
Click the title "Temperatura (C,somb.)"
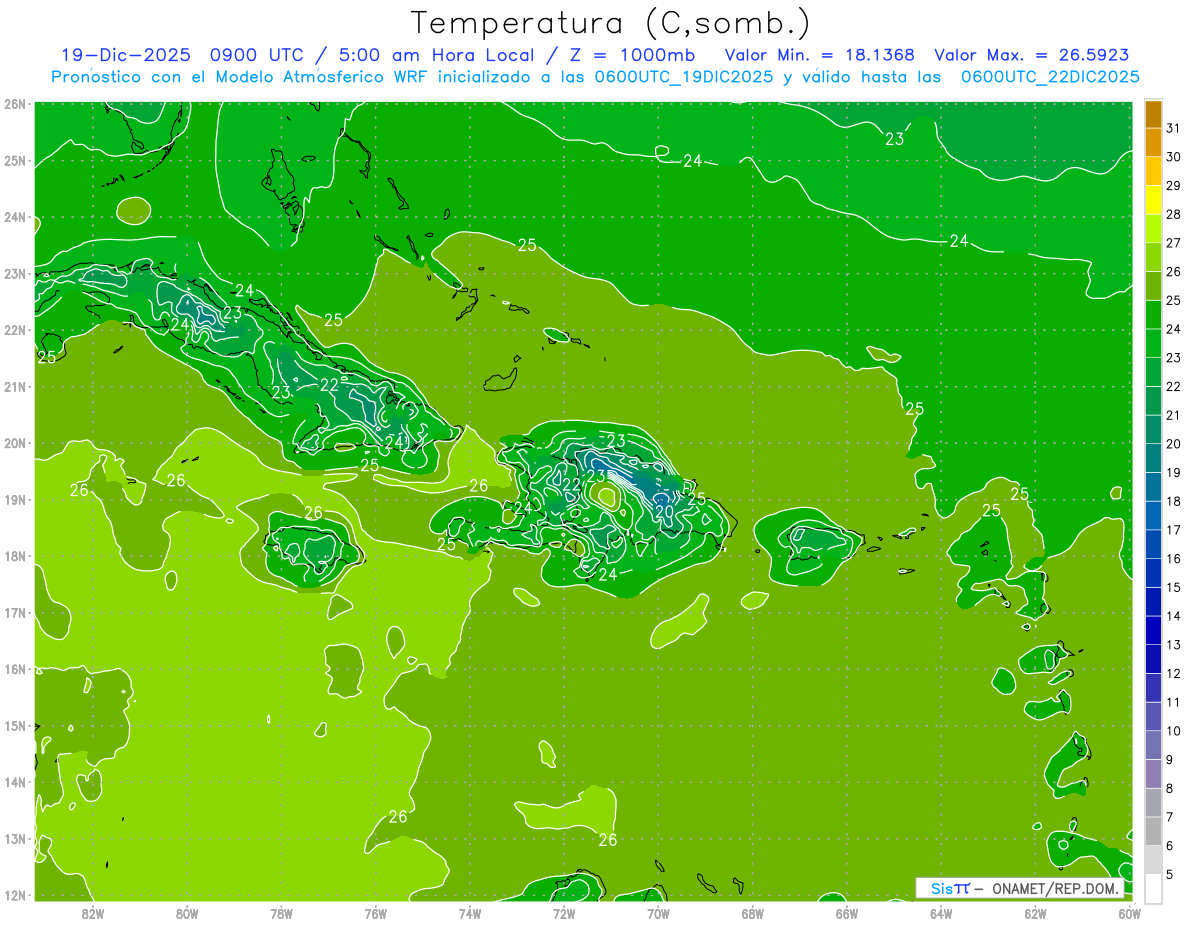coord(611,23)
